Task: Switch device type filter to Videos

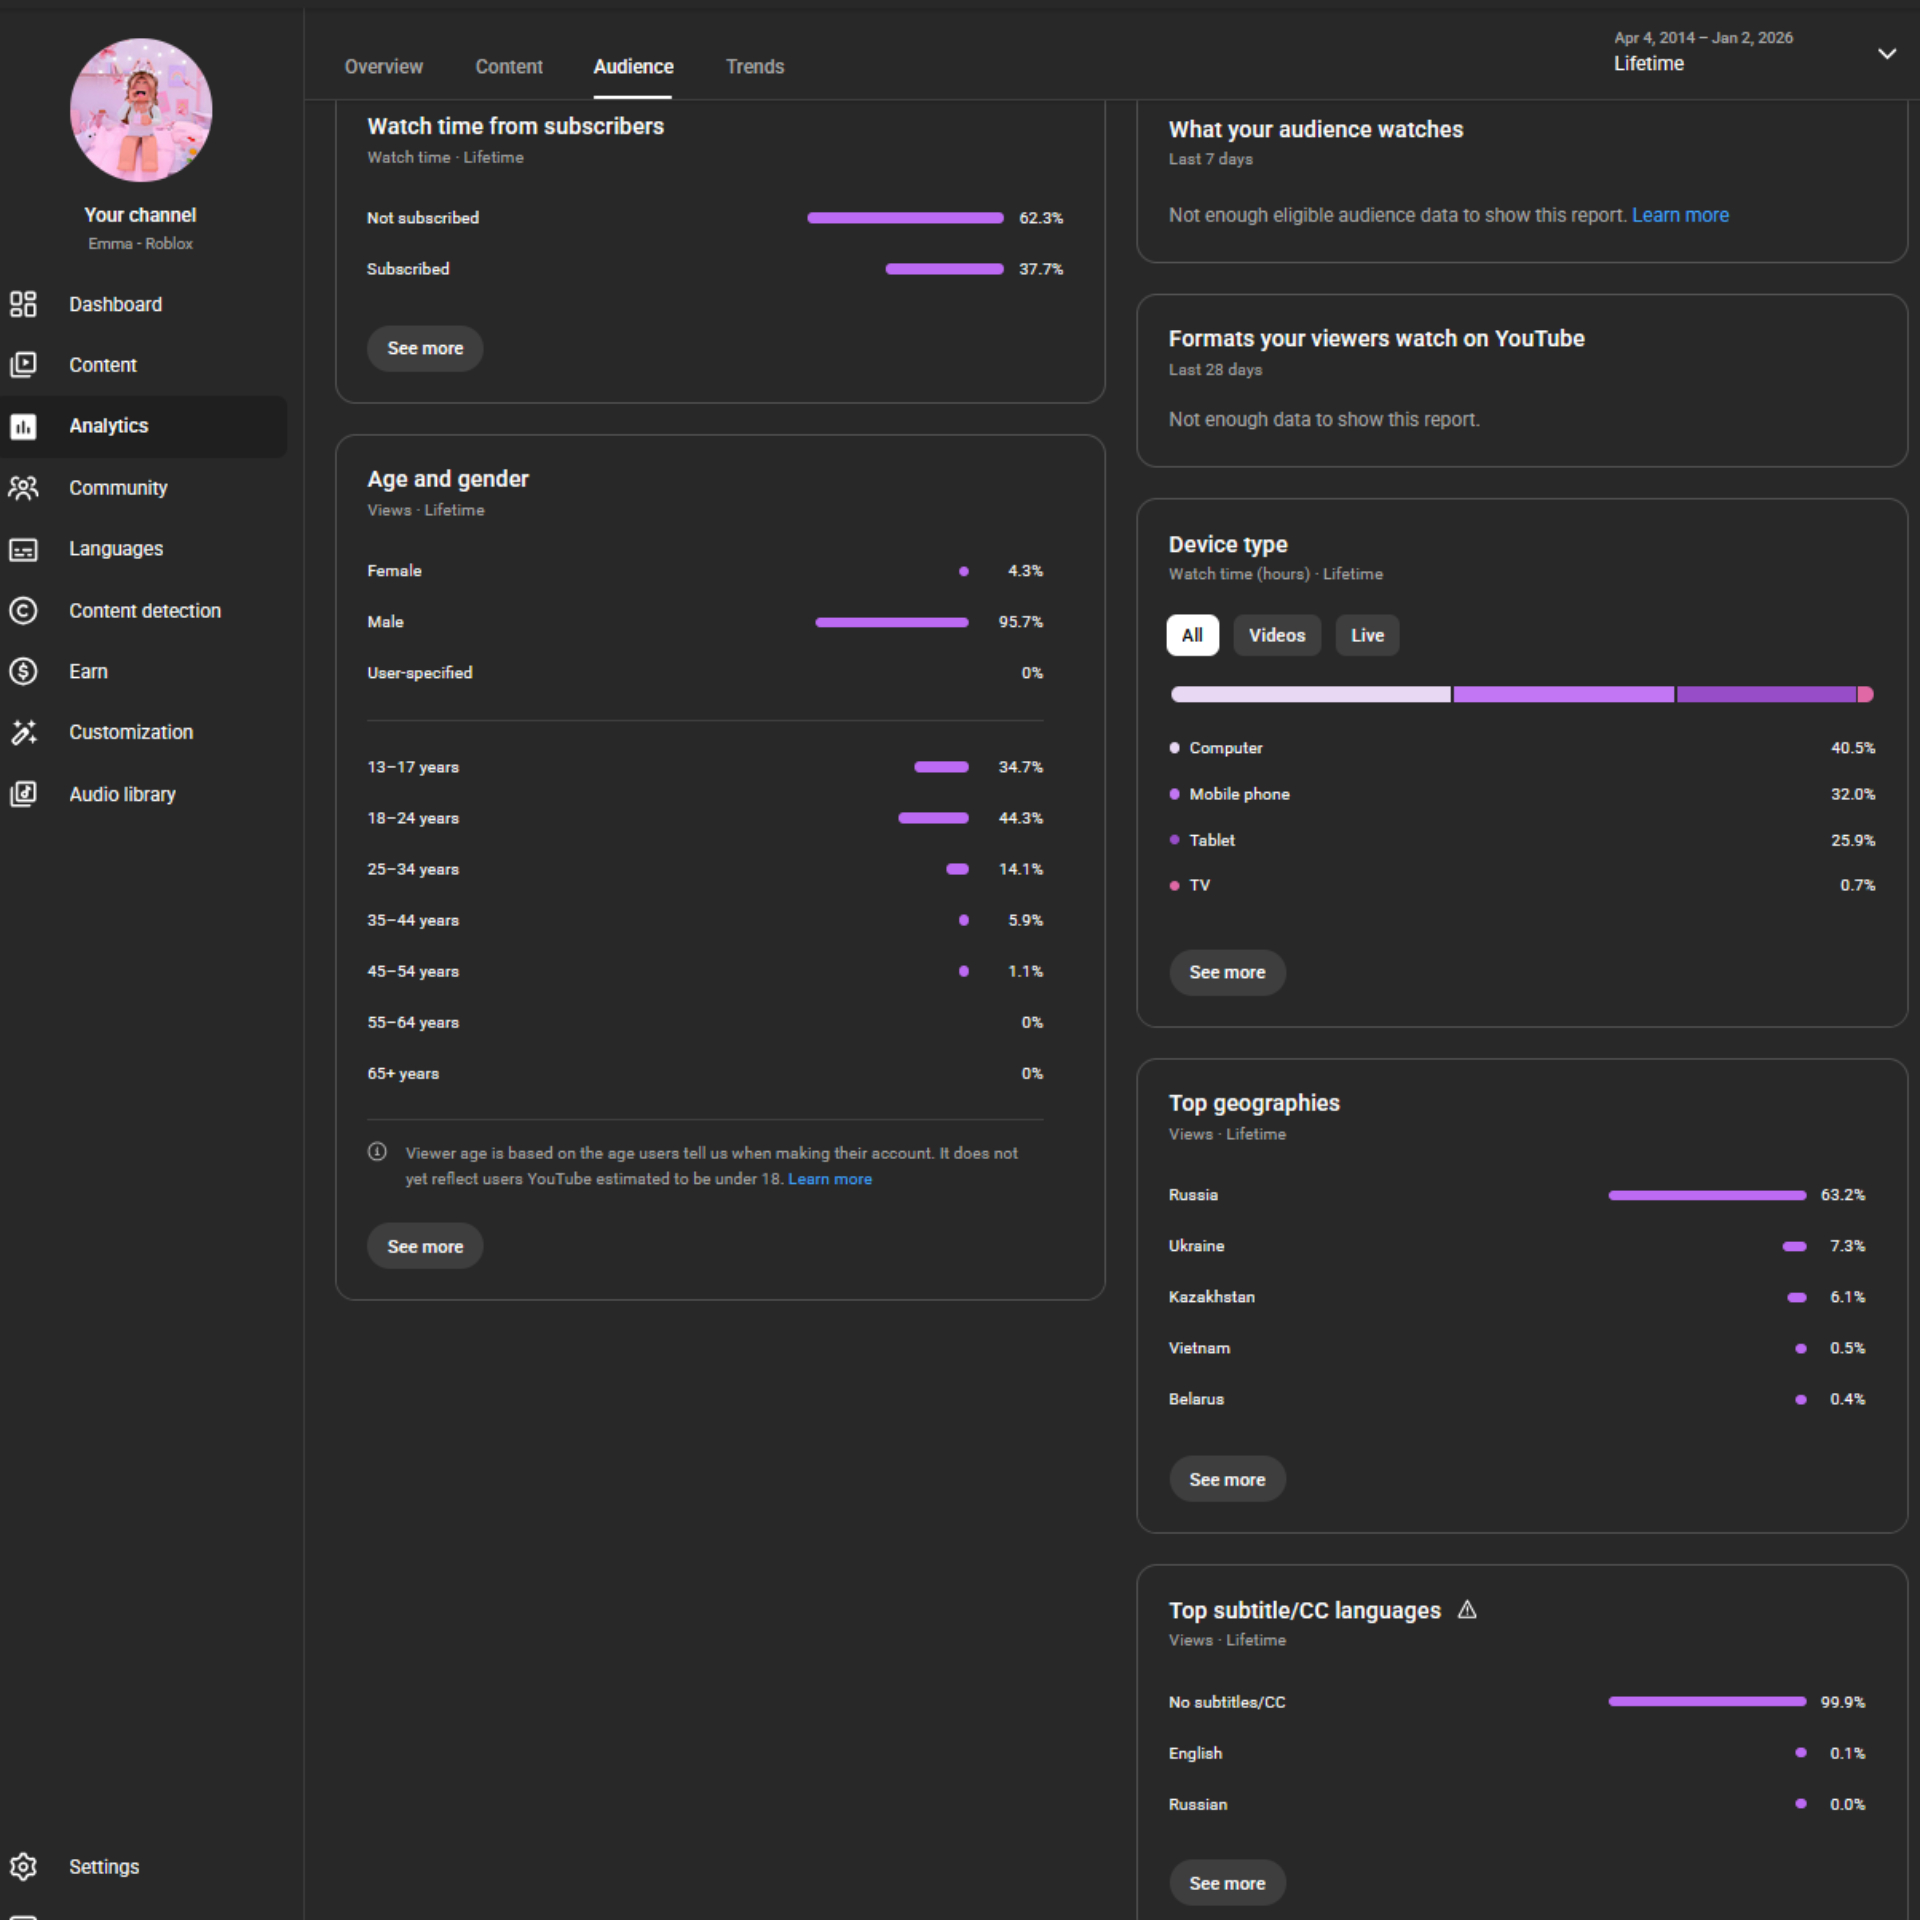Action: (1276, 635)
